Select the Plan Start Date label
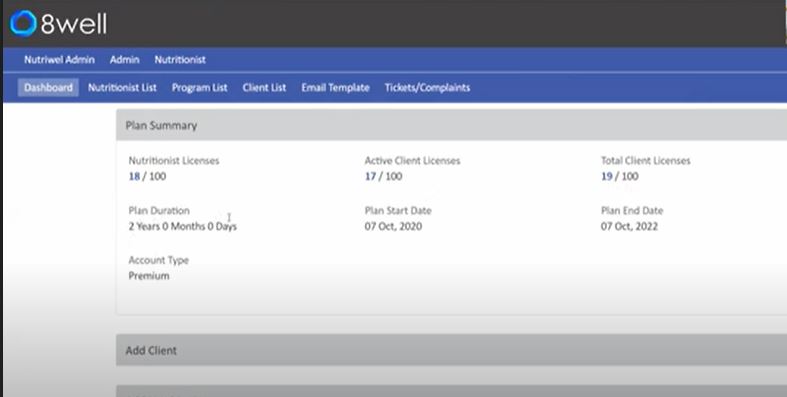This screenshot has width=787, height=397. [x=398, y=210]
